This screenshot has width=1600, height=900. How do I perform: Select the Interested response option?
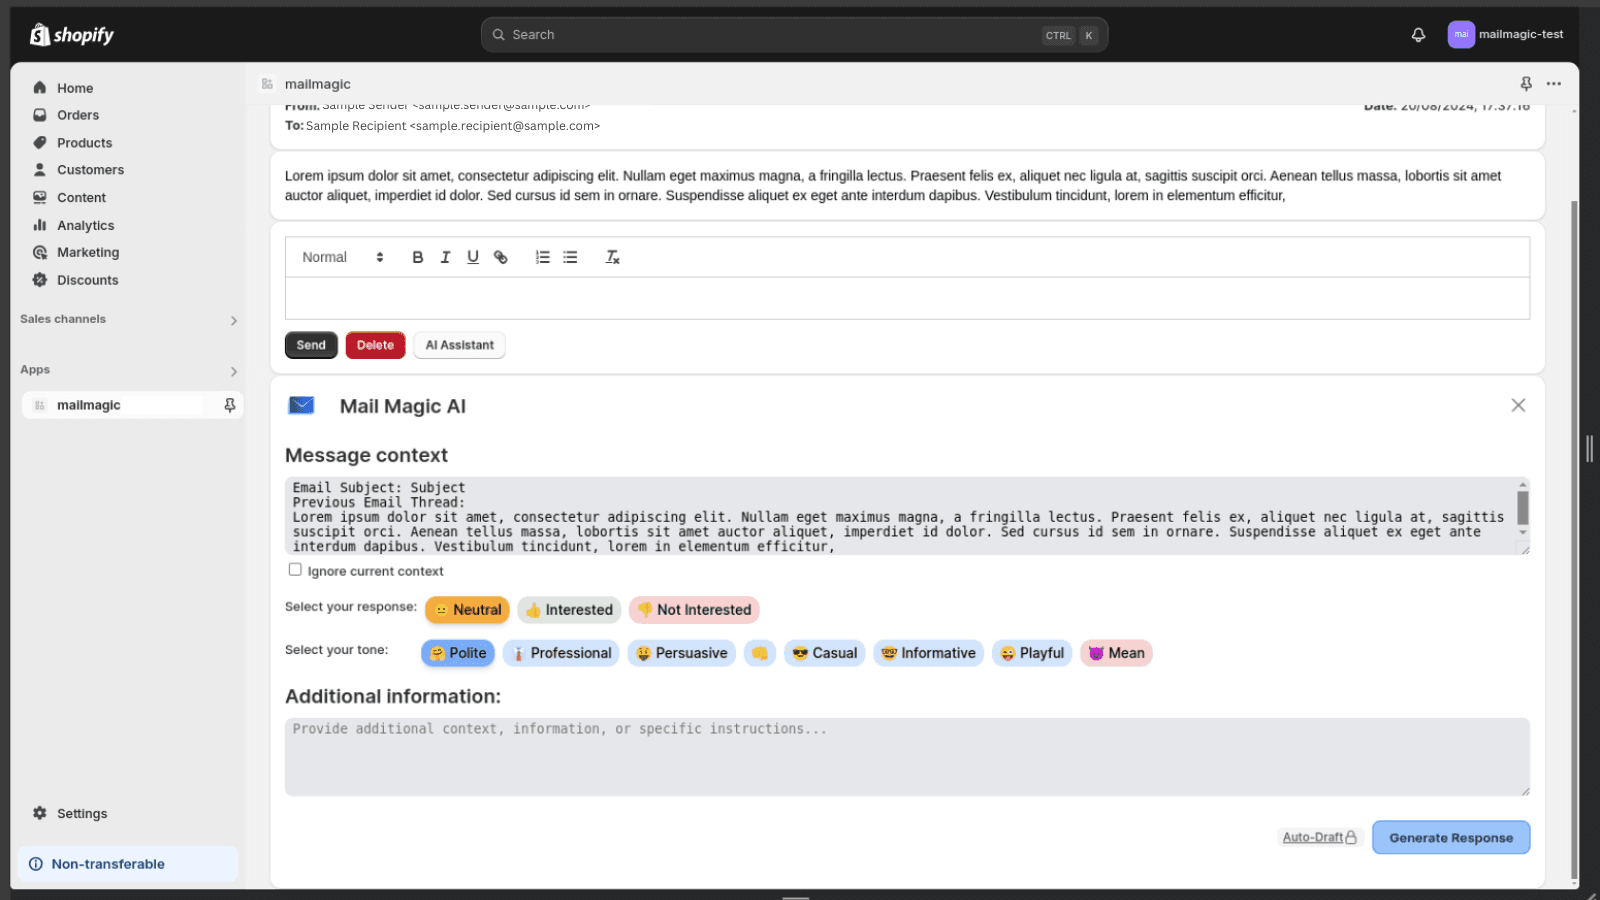[x=569, y=610]
